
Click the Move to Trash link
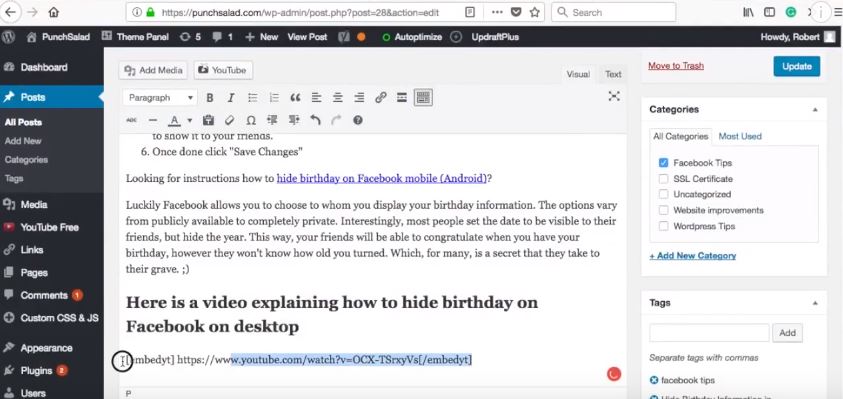(x=676, y=66)
